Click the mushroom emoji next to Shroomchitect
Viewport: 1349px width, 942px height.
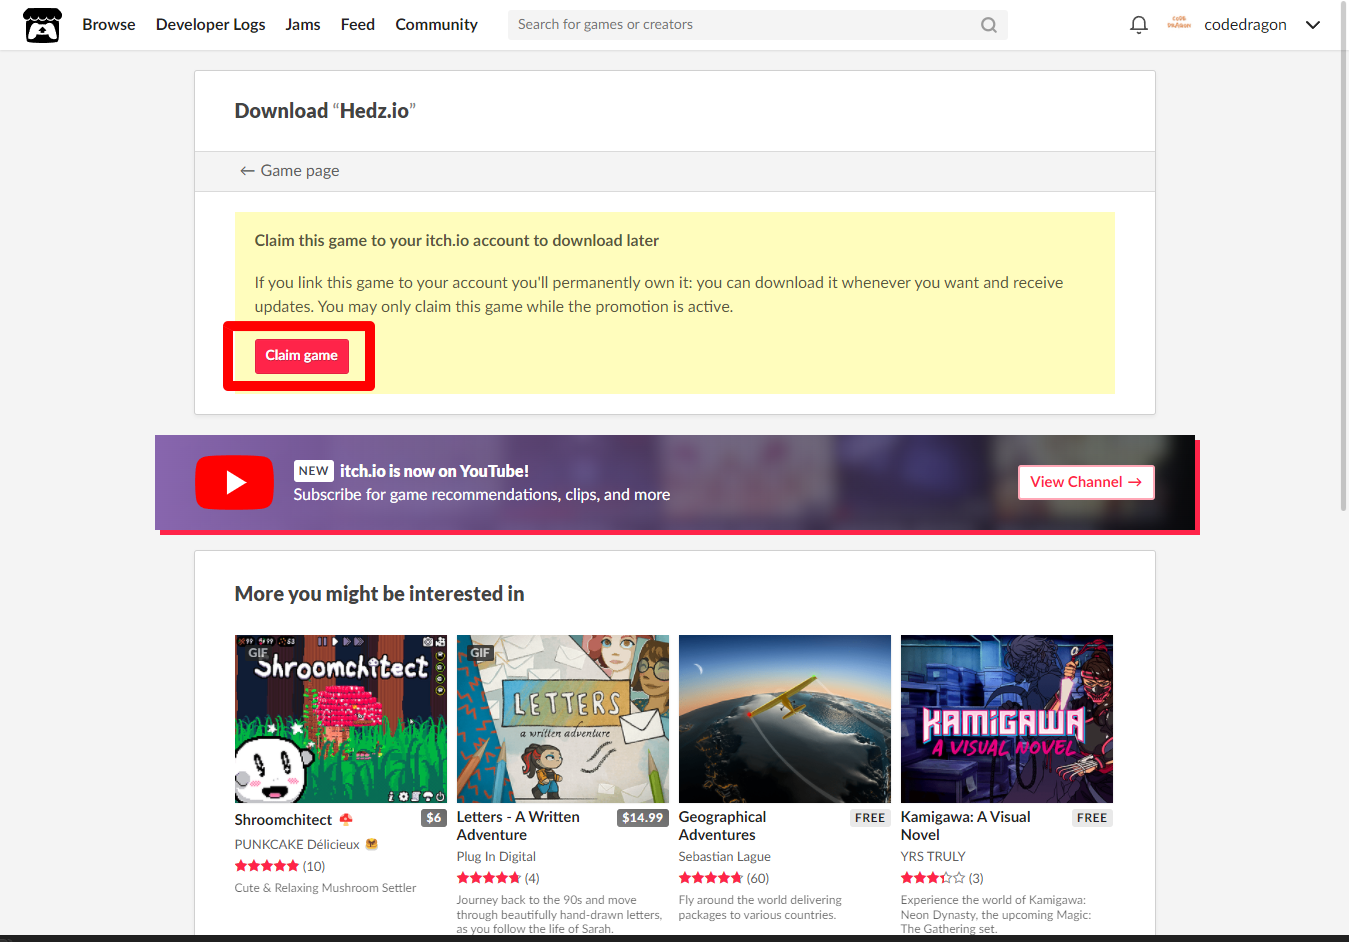click(x=346, y=819)
